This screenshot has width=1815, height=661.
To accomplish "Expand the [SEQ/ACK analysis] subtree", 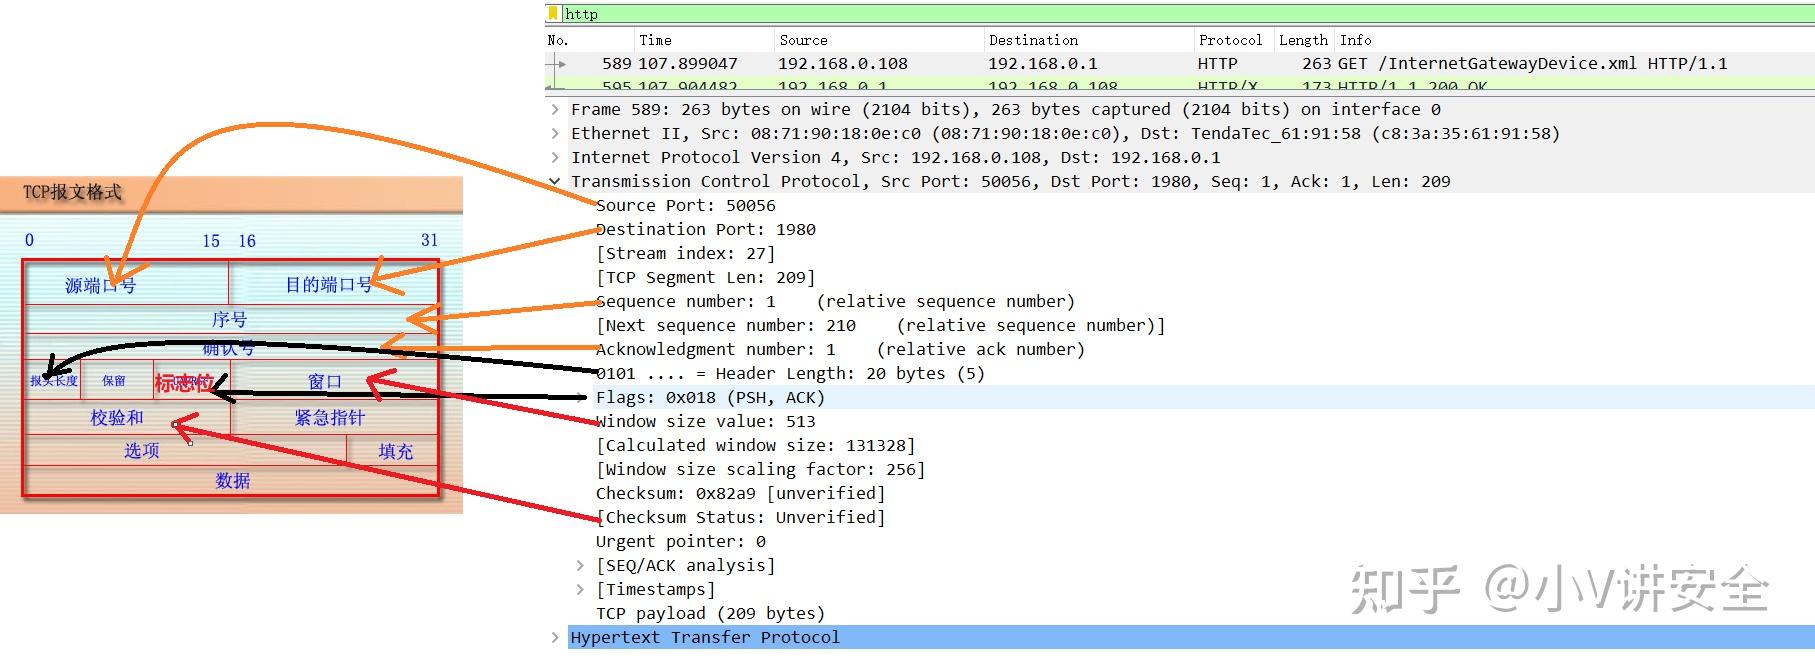I will (580, 565).
